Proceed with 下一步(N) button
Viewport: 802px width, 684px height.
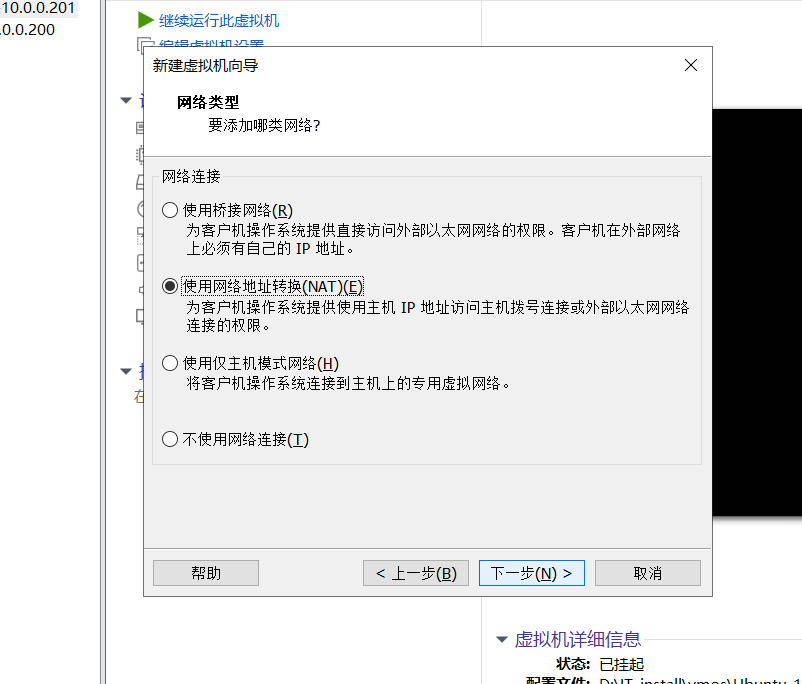click(x=531, y=573)
